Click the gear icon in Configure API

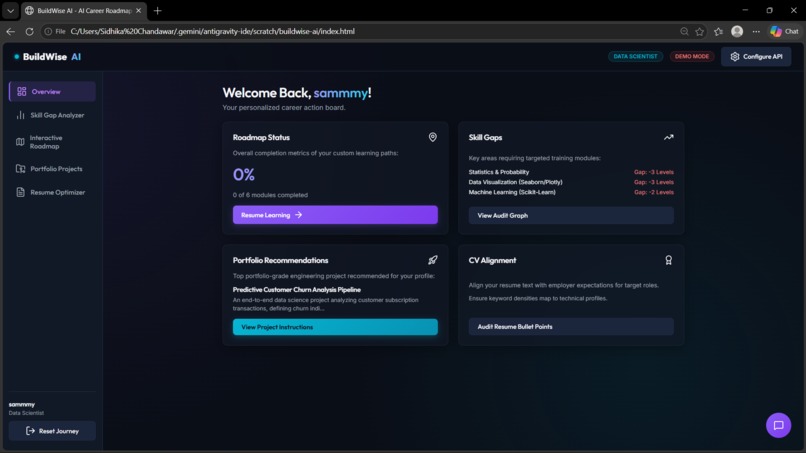click(735, 57)
